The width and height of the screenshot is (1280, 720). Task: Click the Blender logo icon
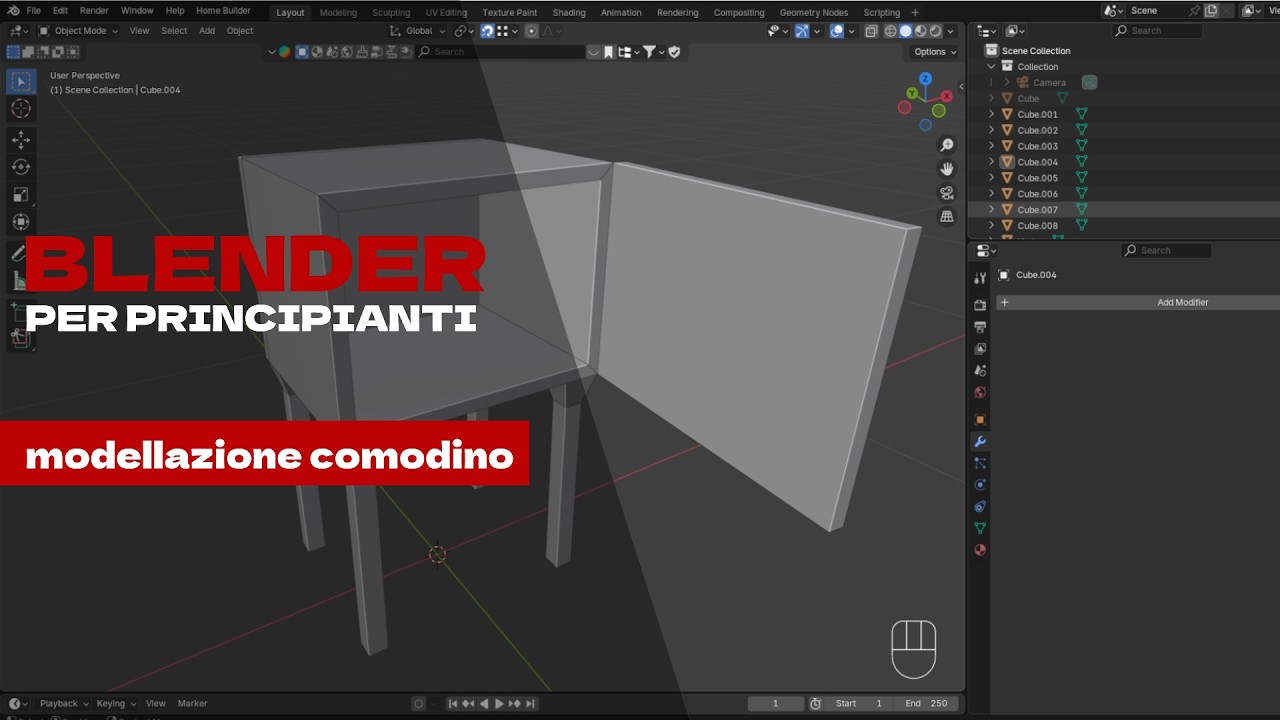tap(13, 11)
